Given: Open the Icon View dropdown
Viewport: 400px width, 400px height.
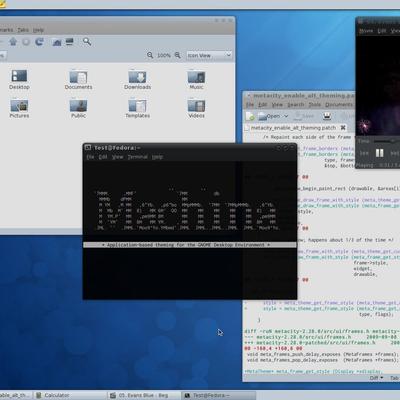Looking at the screenshot, I should pyautogui.click(x=209, y=55).
